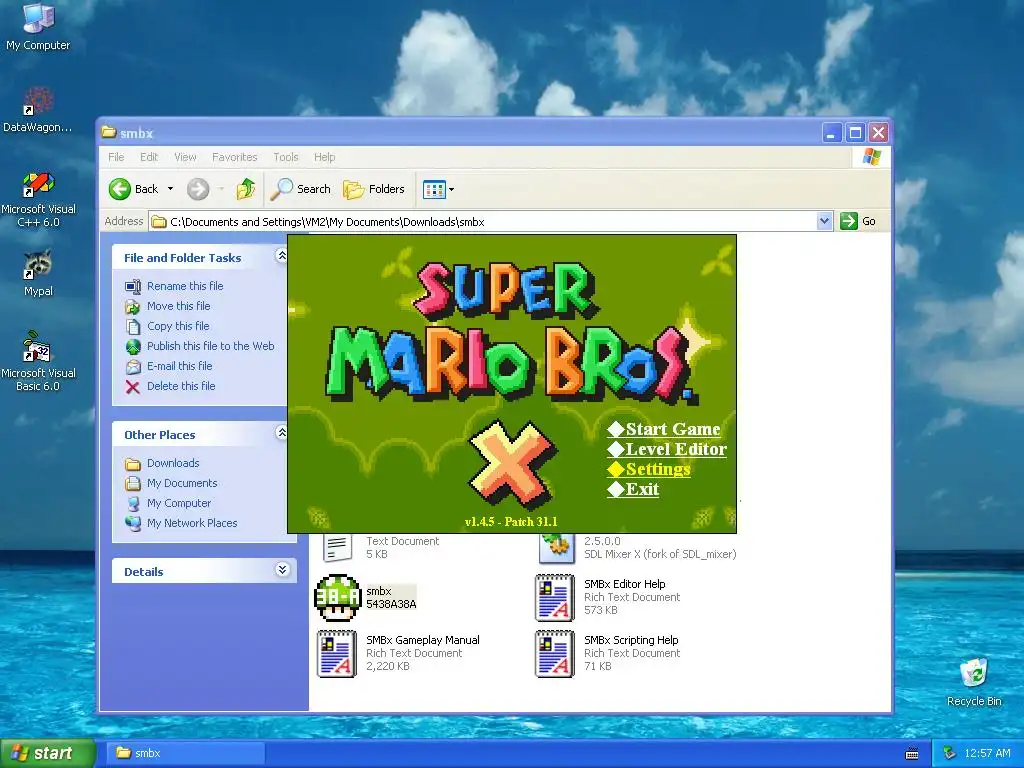Open the File menu

116,157
